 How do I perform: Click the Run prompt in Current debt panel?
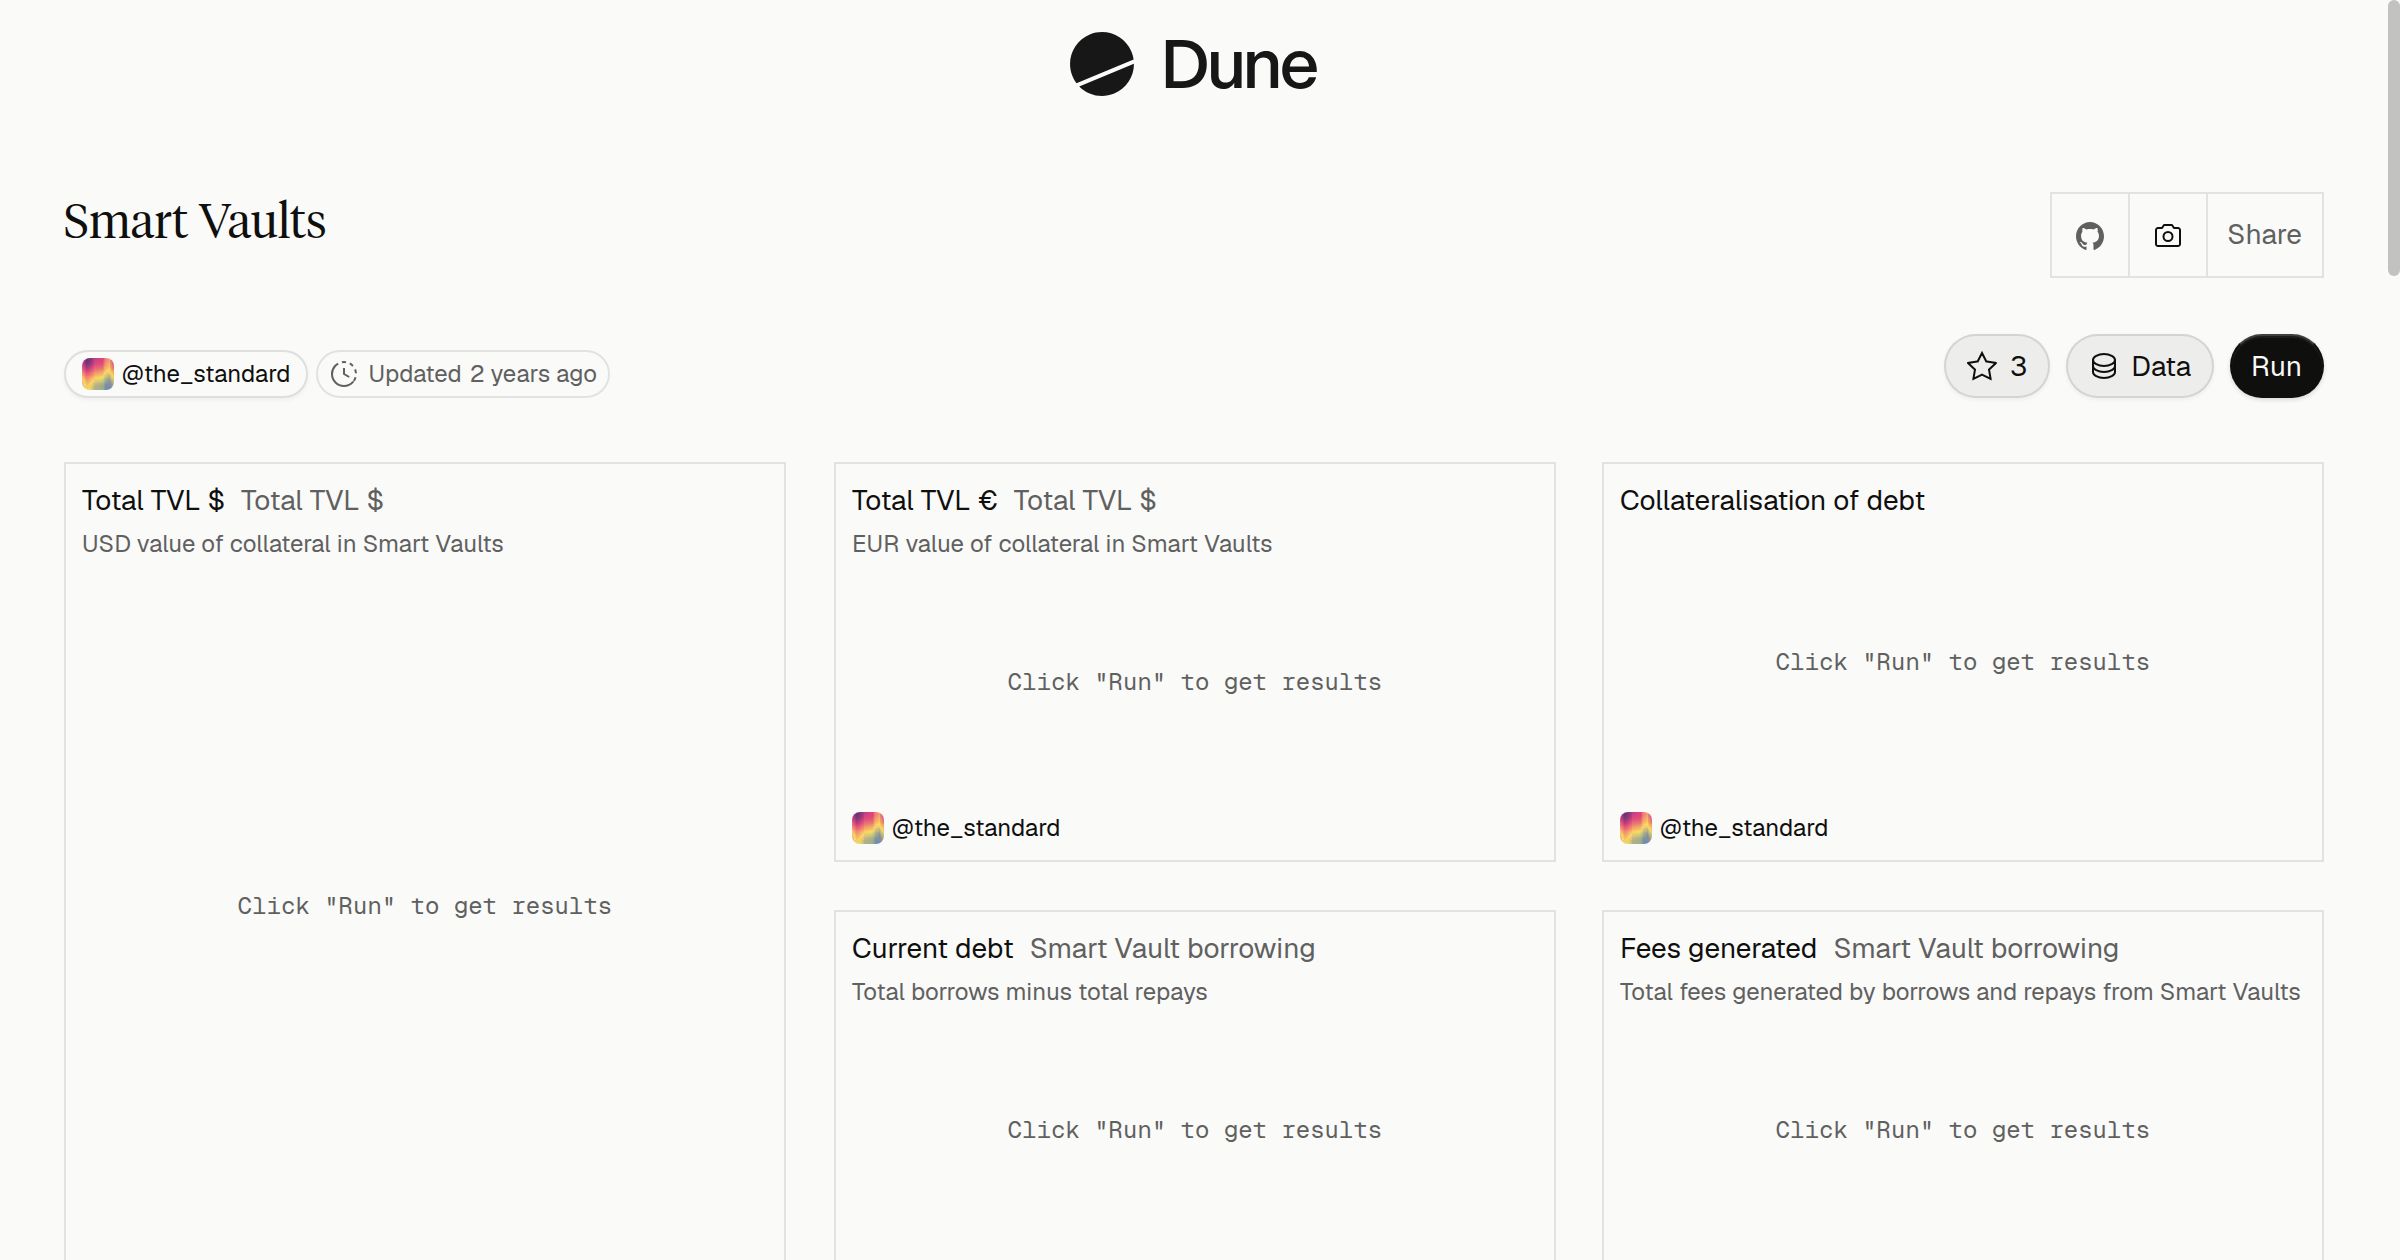(x=1194, y=1130)
